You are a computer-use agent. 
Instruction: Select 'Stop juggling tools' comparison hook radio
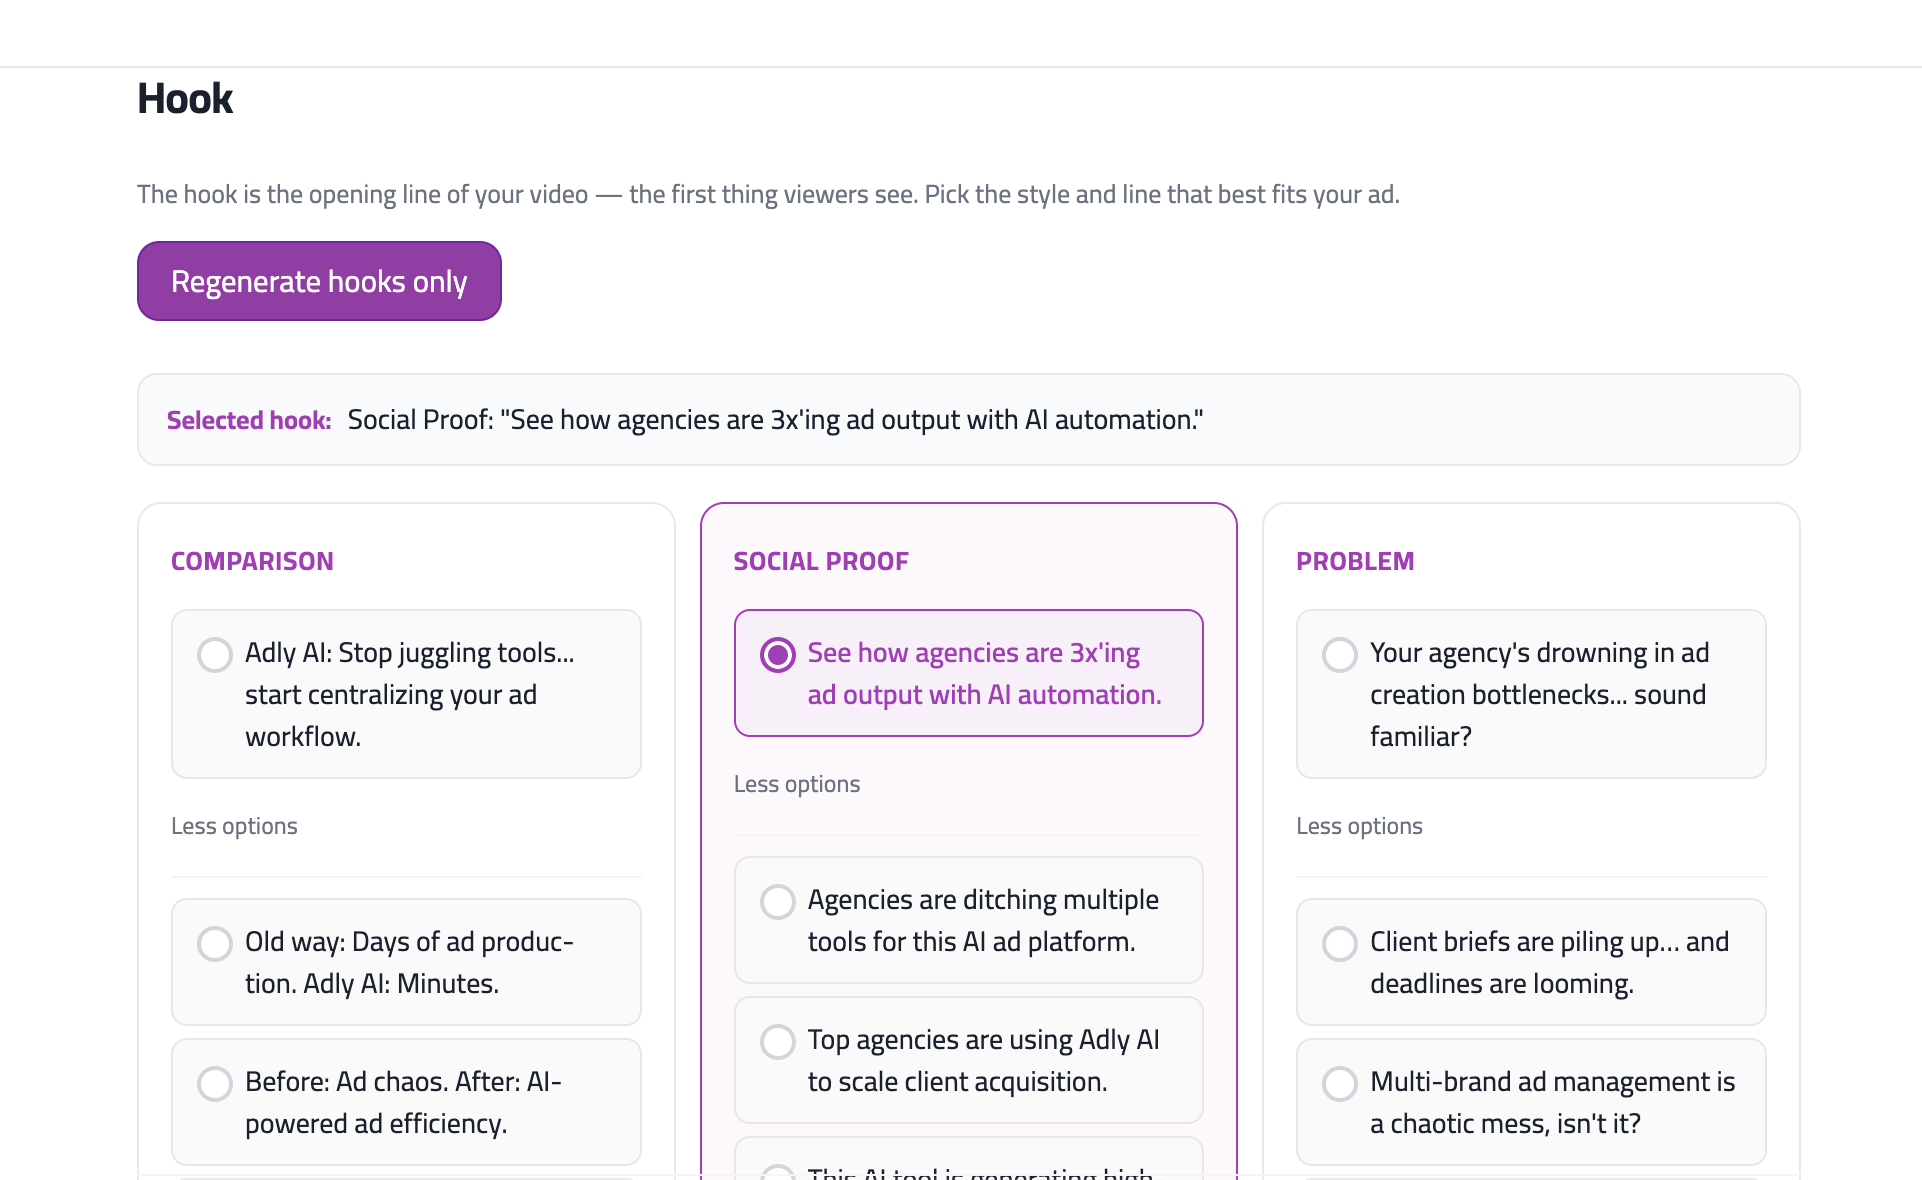pos(215,655)
